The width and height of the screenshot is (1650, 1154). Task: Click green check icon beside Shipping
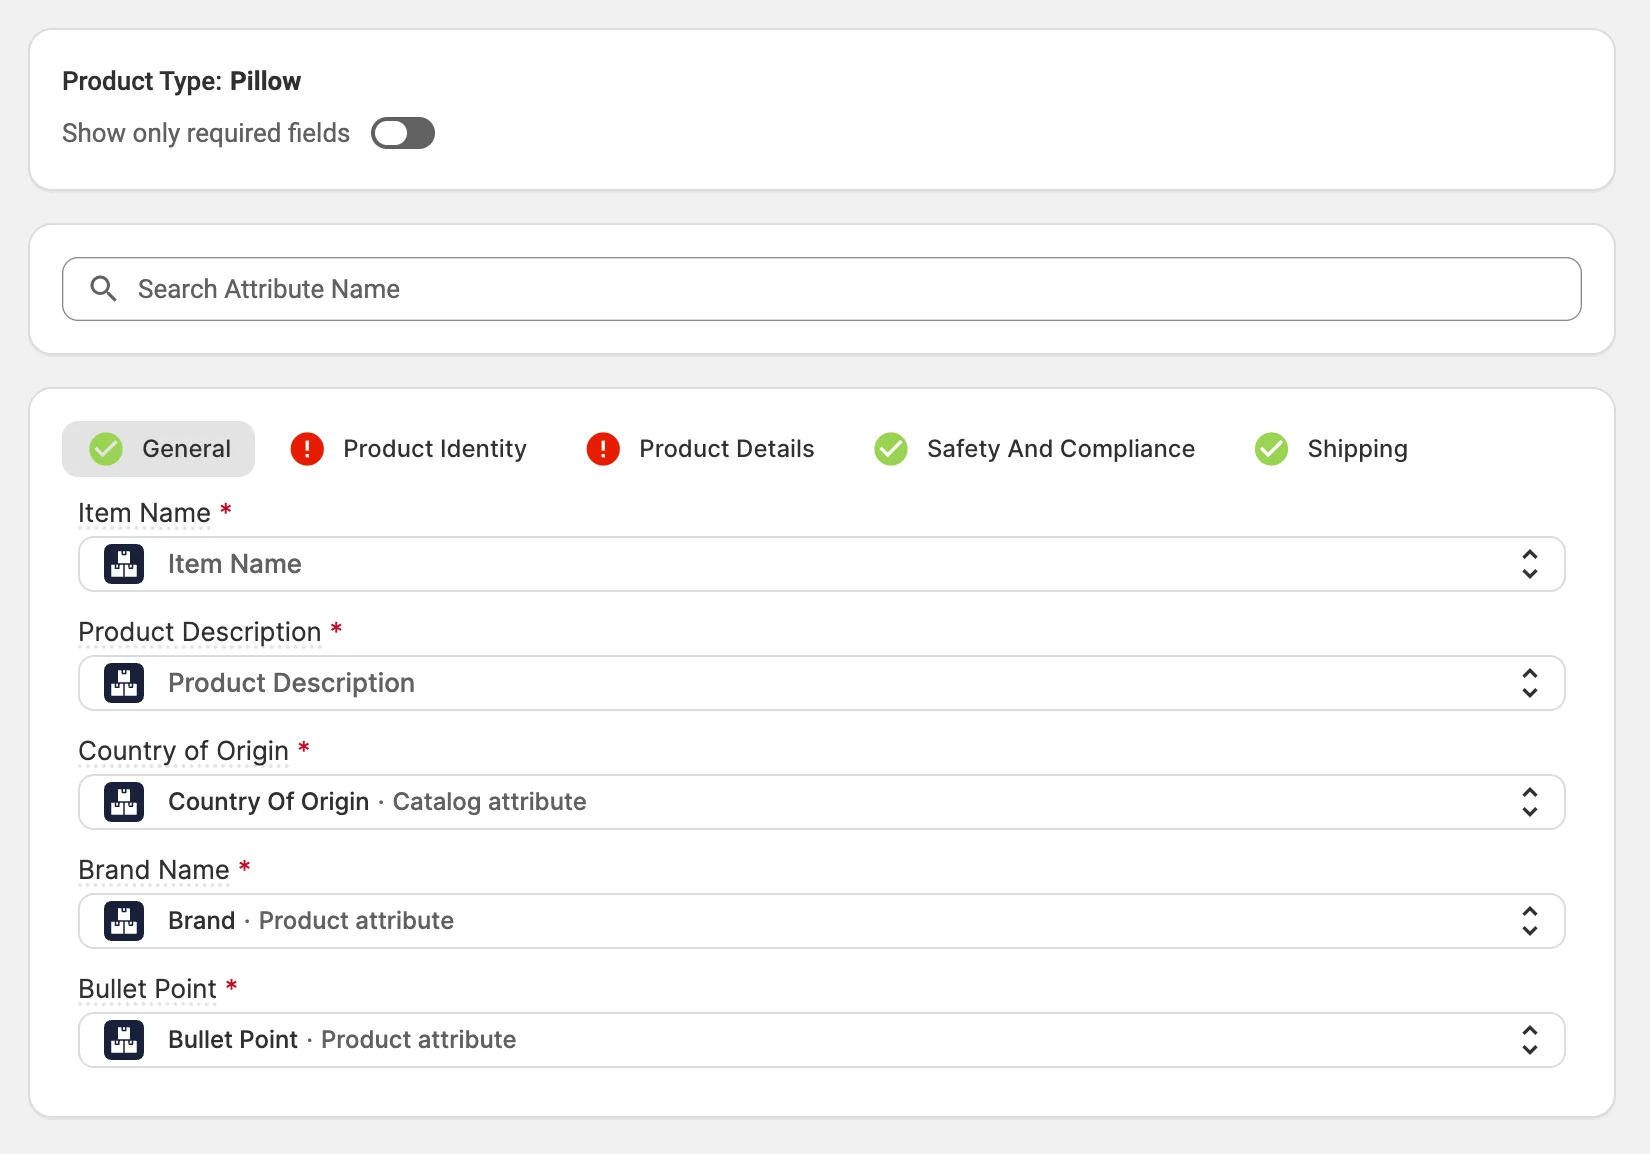(x=1272, y=449)
